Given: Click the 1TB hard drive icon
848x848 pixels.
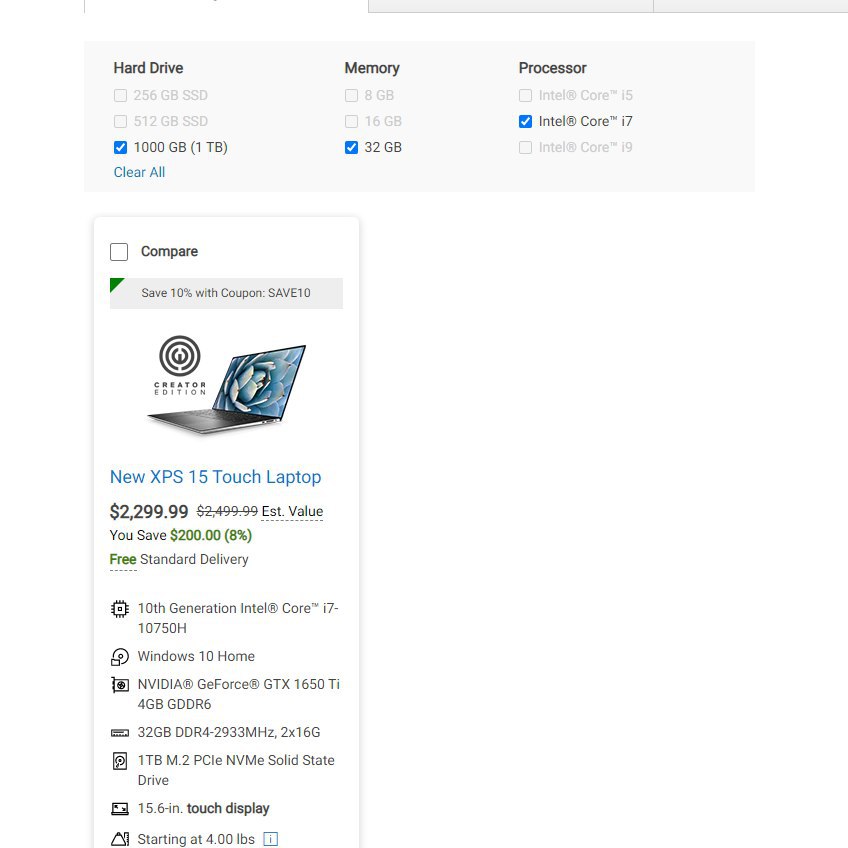Looking at the screenshot, I should click(x=120, y=761).
